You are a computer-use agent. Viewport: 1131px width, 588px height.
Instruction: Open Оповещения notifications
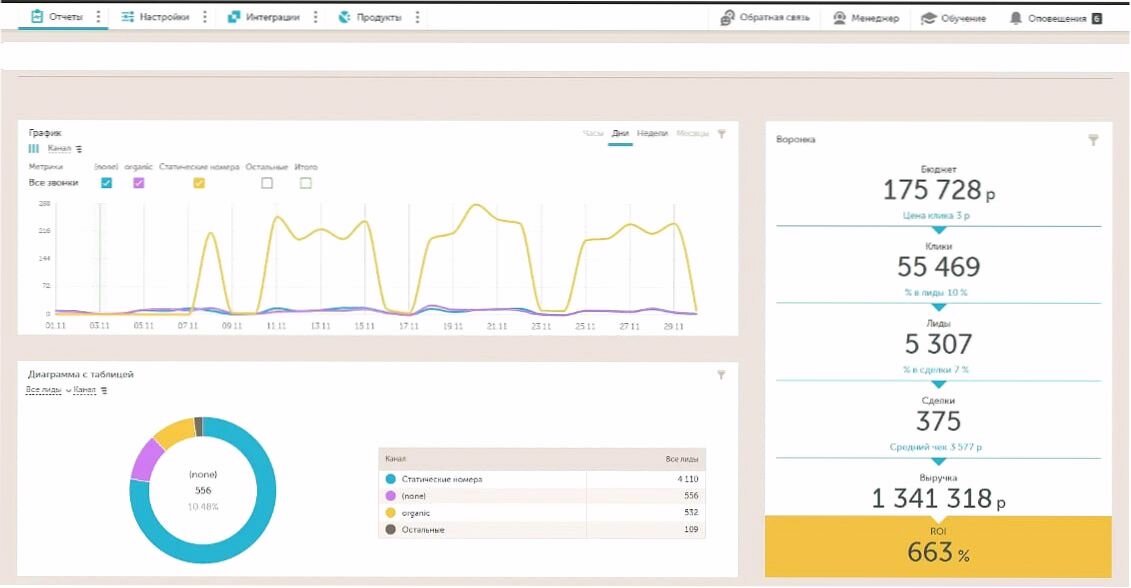[x=1055, y=18]
